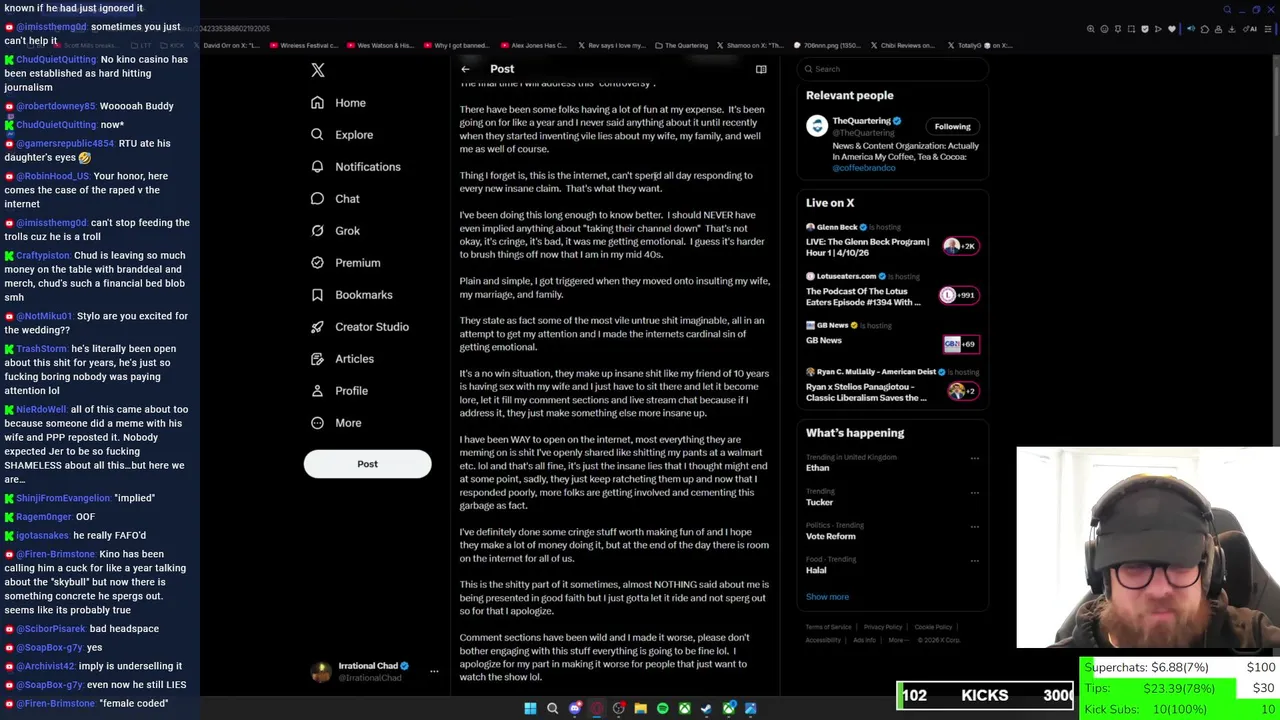Click the browser search icon at top right
1280x720 pixels.
[x=1227, y=10]
